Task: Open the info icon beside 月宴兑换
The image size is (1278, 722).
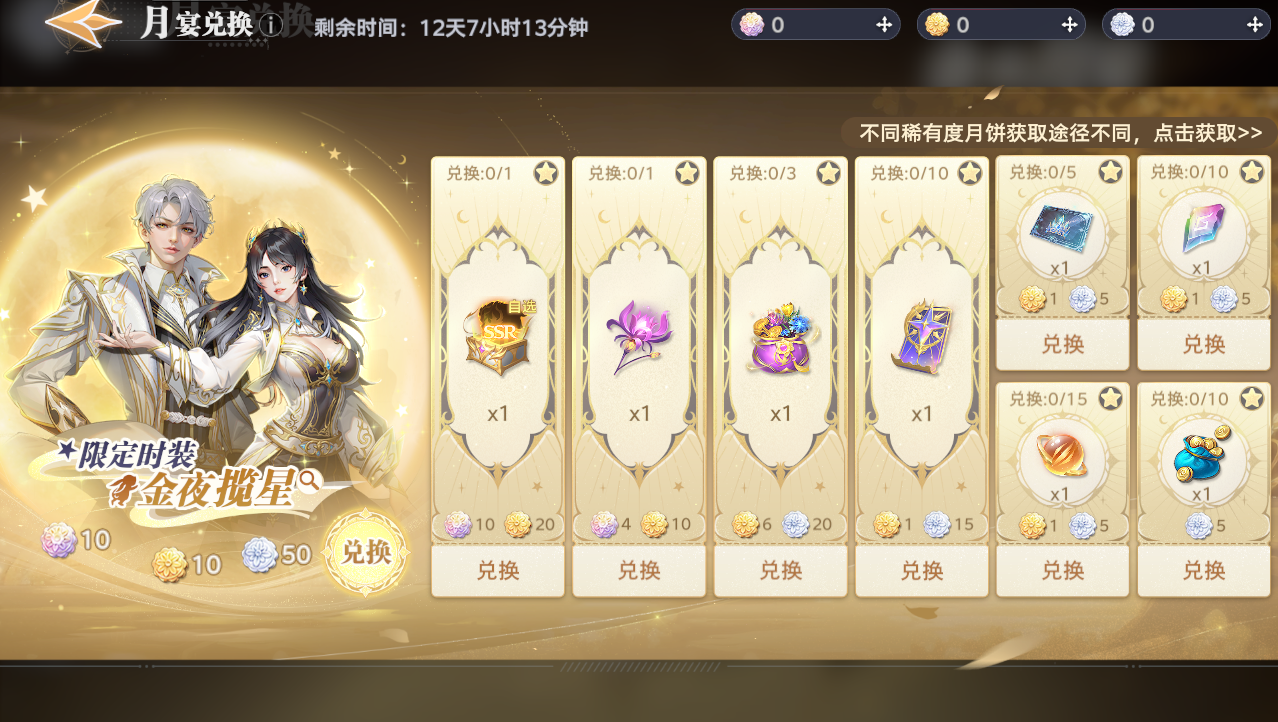Action: click(270, 24)
